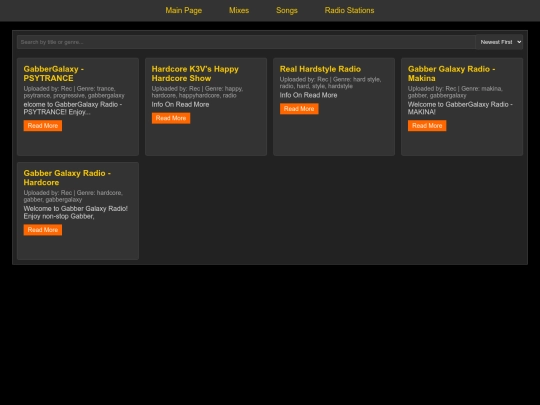This screenshot has width=540, height=405.
Task: Focus the search by title or genre field
Action: click(x=246, y=42)
